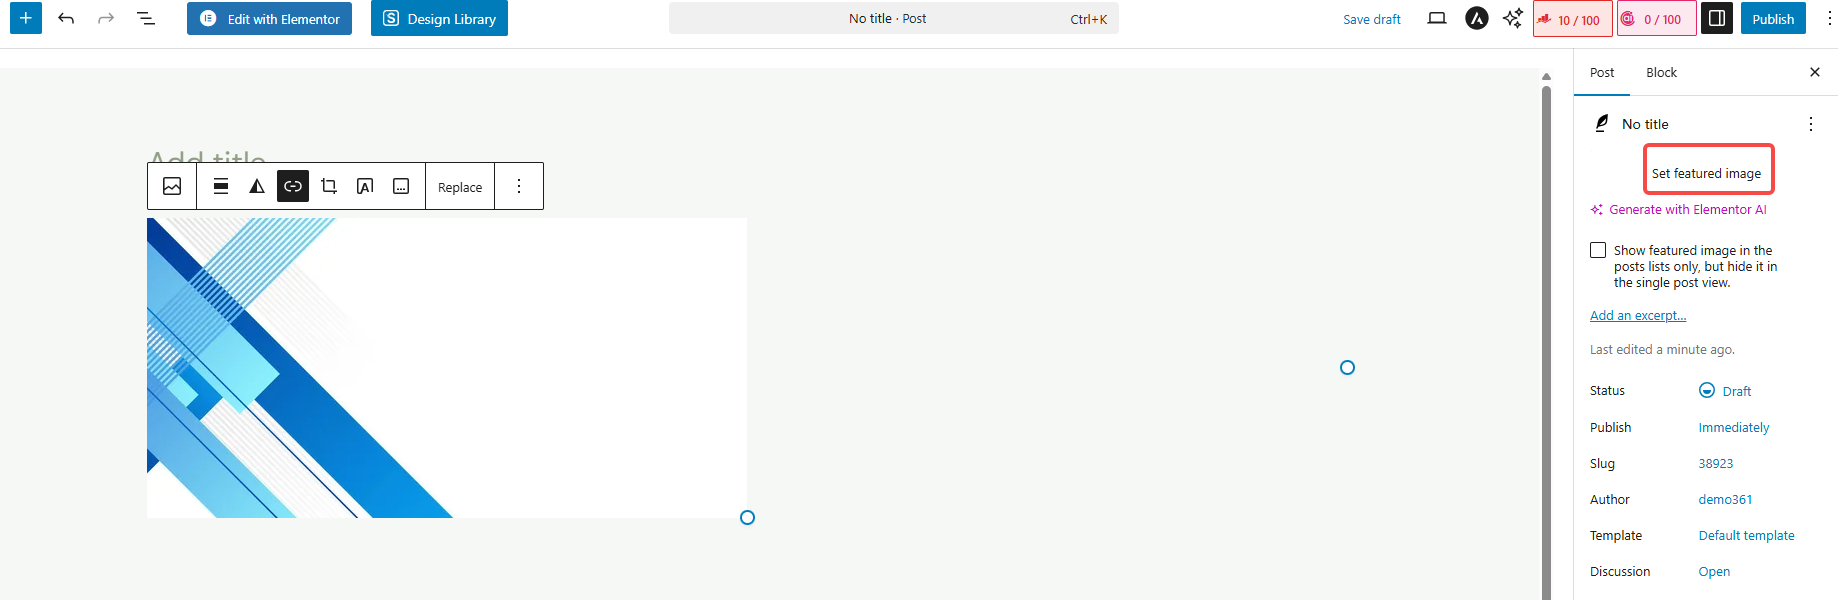The width and height of the screenshot is (1838, 600).
Task: Change the author demo361
Action: pos(1725,499)
